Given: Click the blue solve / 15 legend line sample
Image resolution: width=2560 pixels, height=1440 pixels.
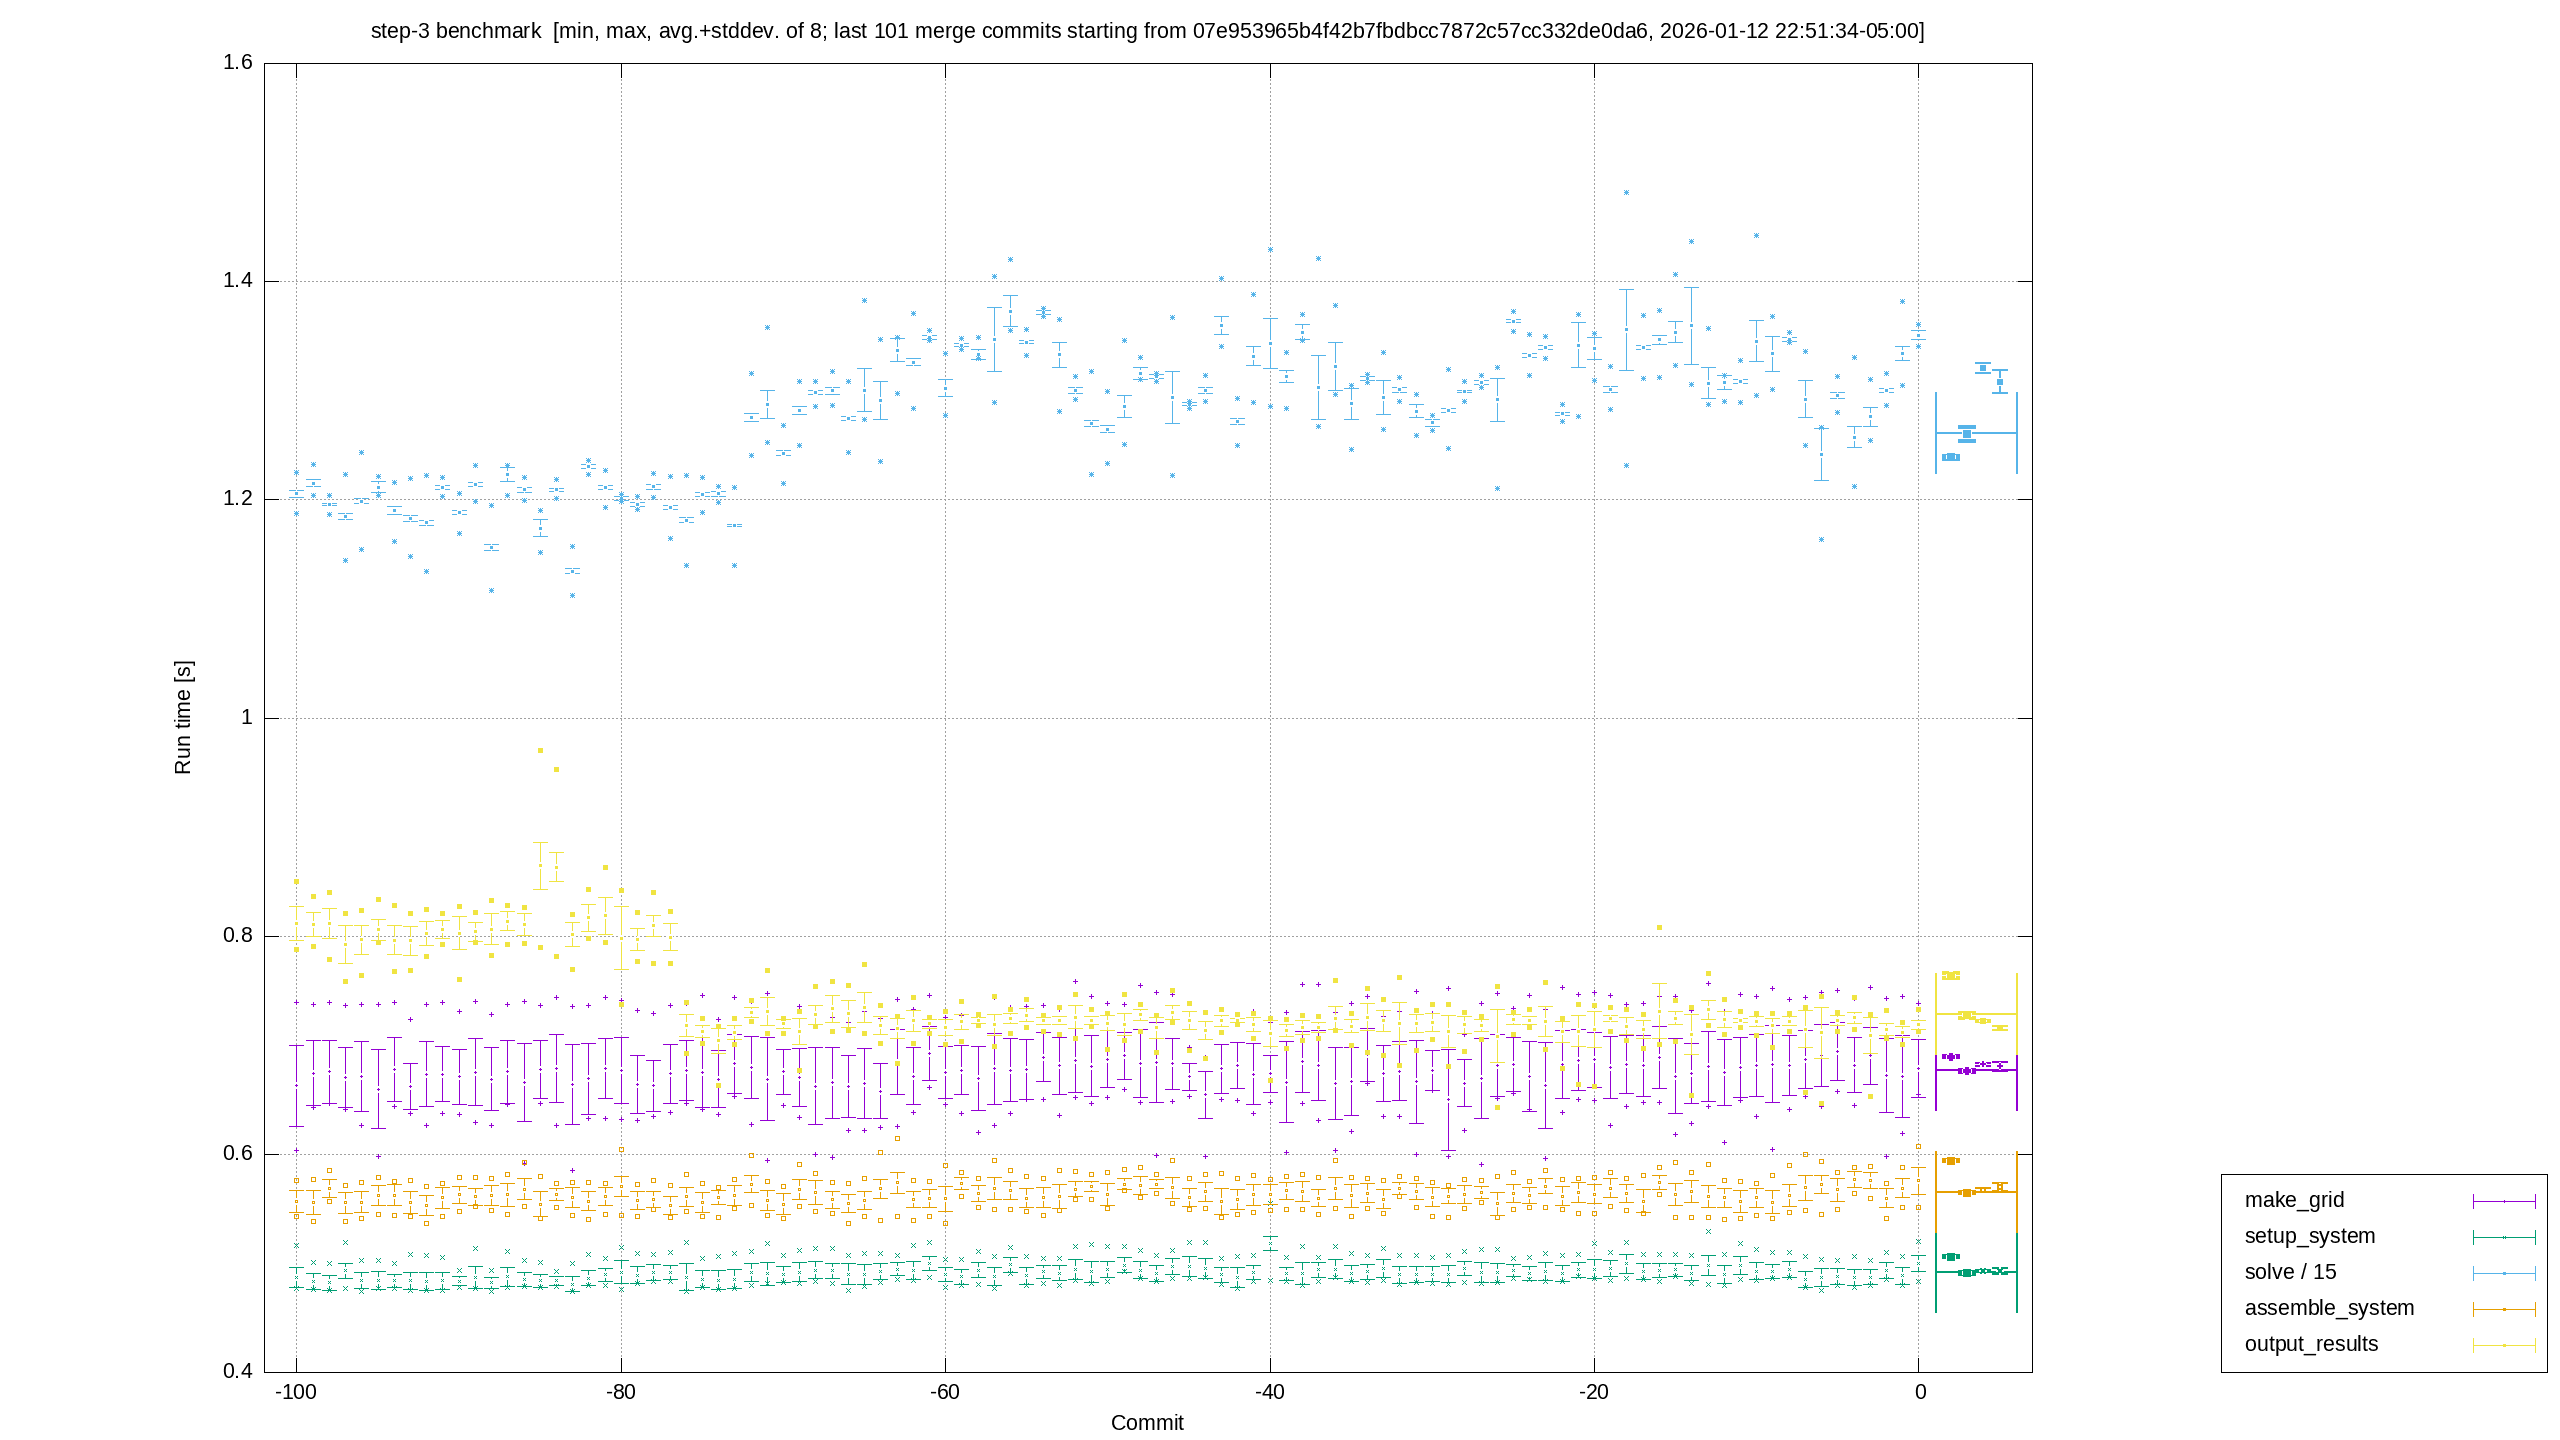Looking at the screenshot, I should [x=2504, y=1273].
